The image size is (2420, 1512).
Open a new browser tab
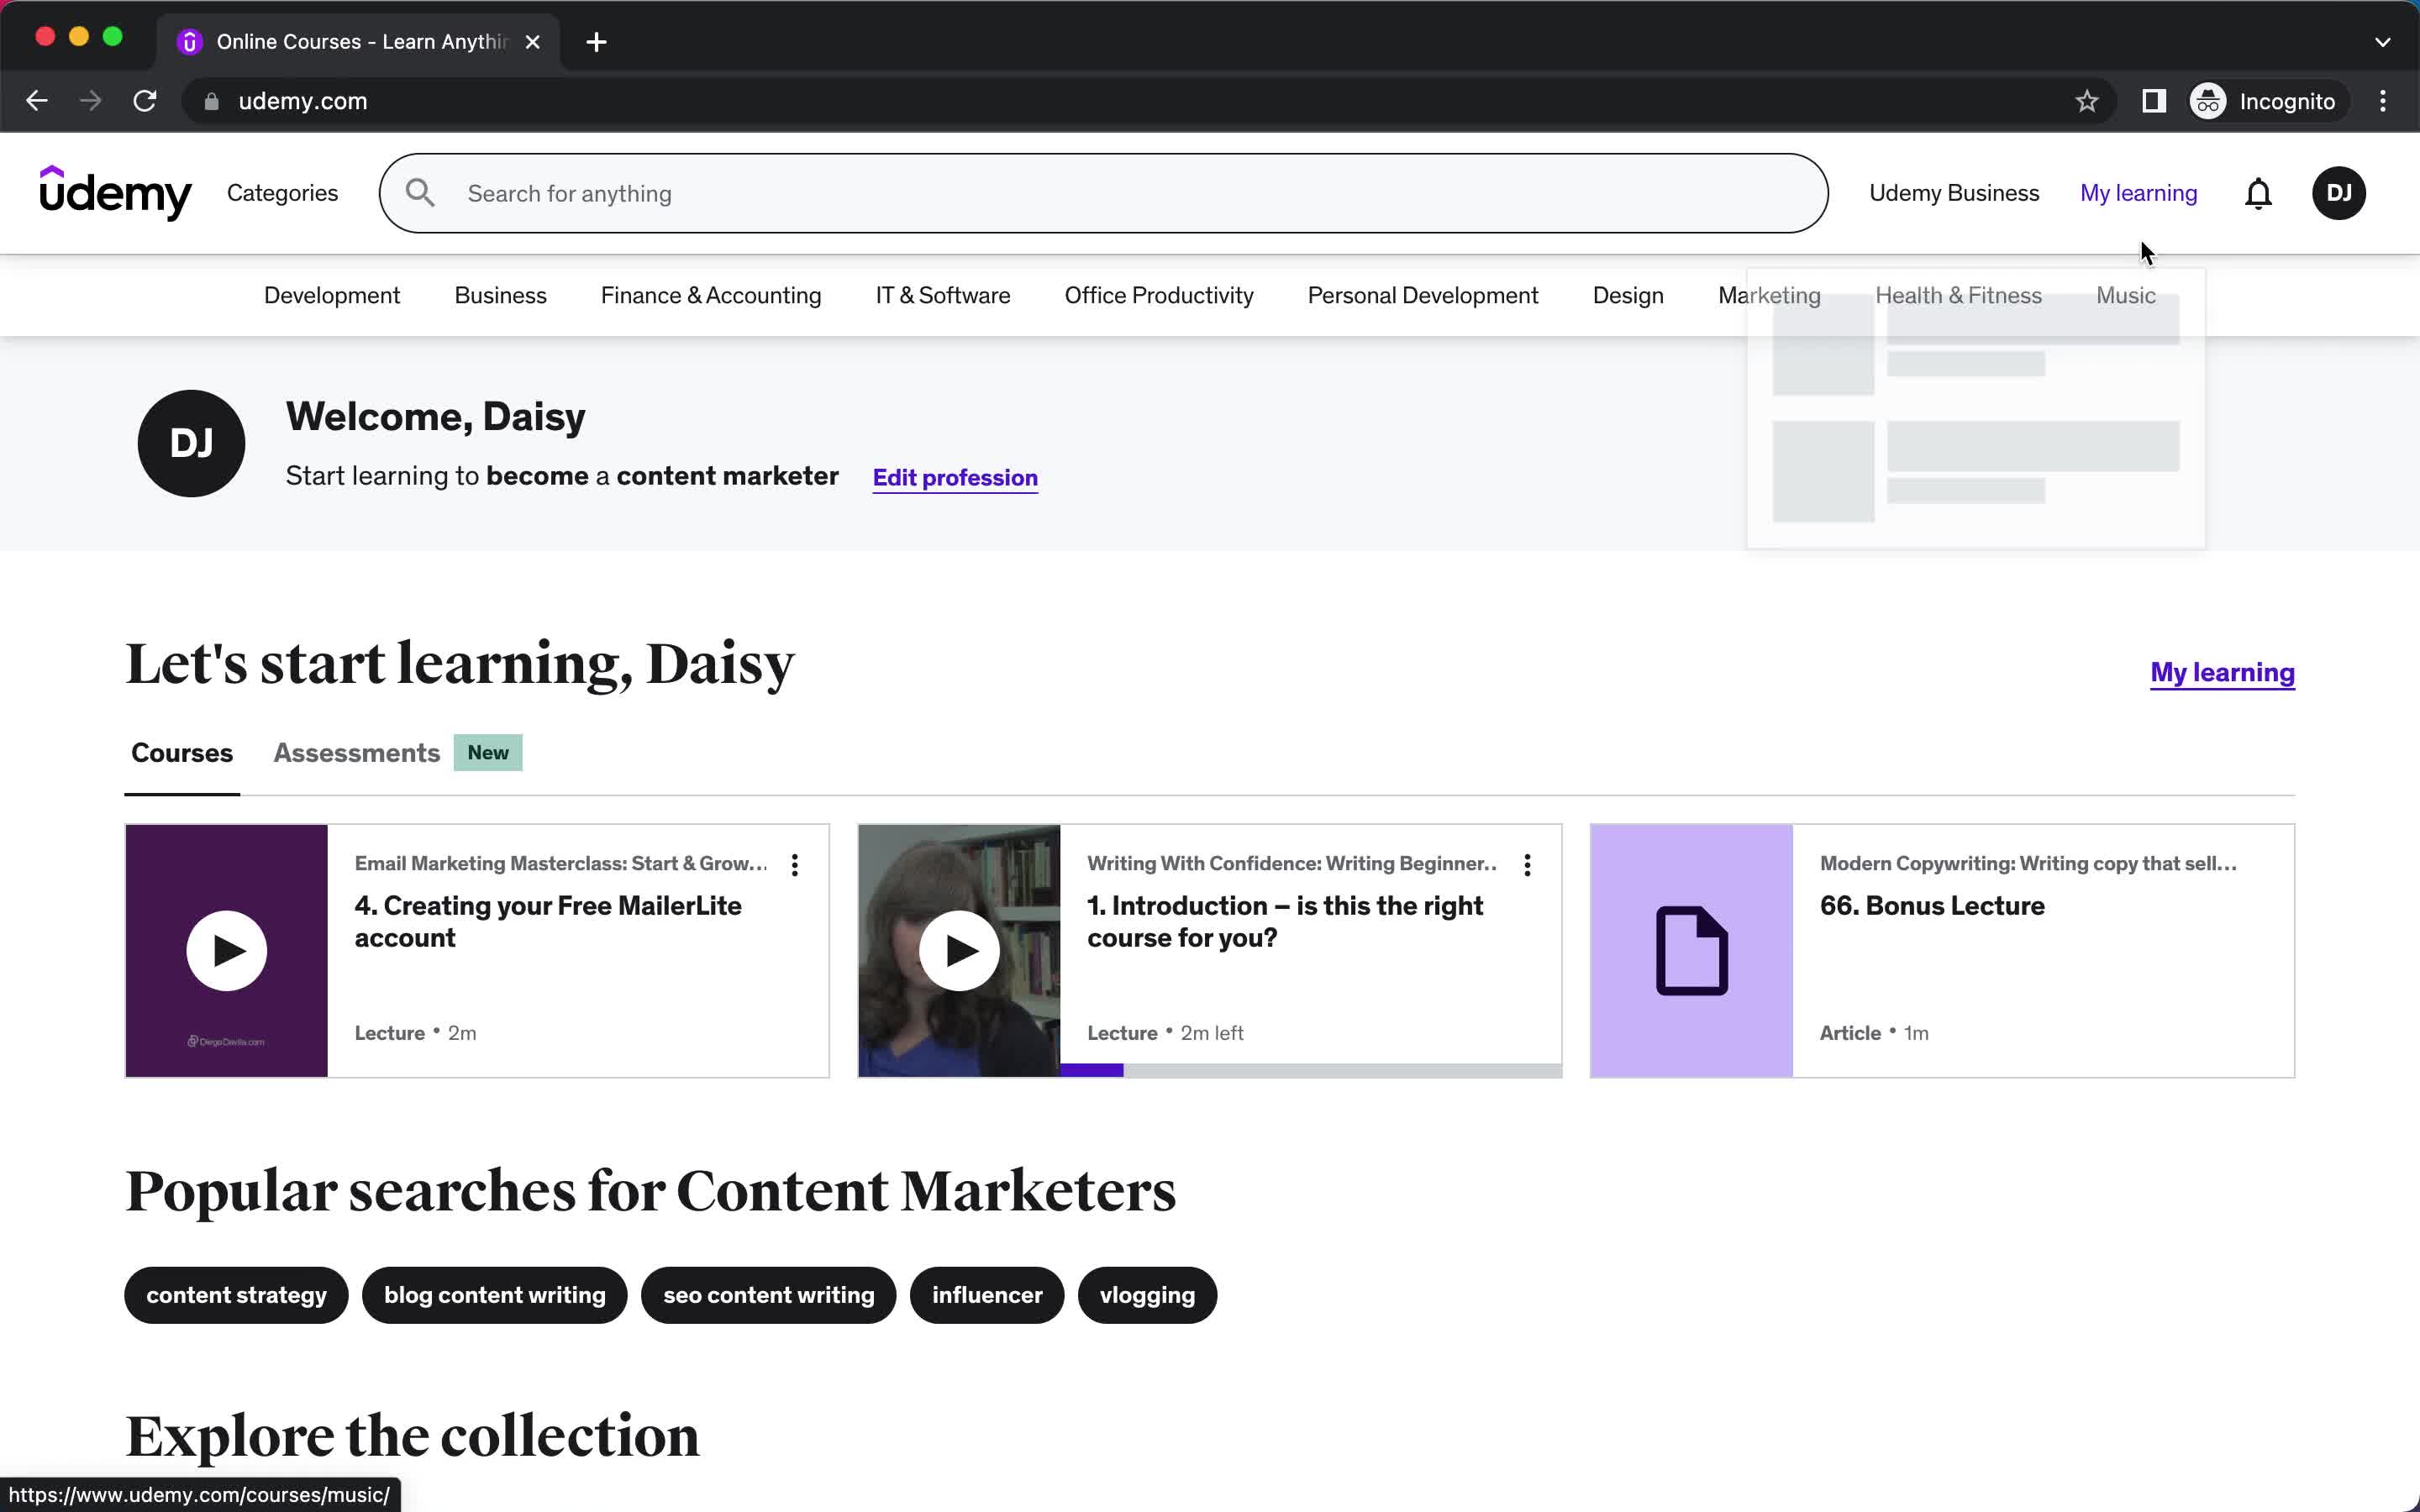(596, 42)
